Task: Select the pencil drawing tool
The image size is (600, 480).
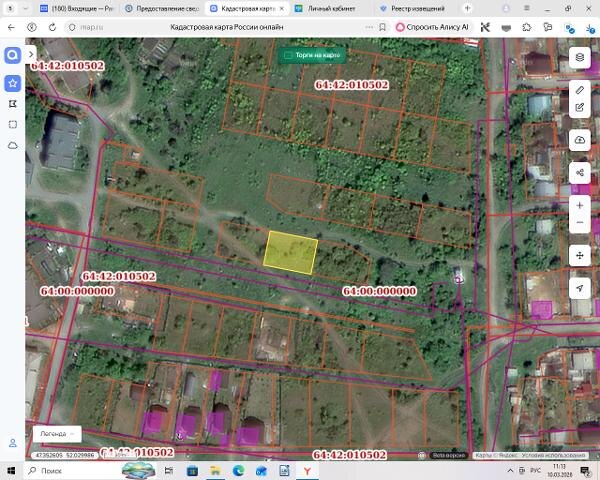Action: [580, 90]
